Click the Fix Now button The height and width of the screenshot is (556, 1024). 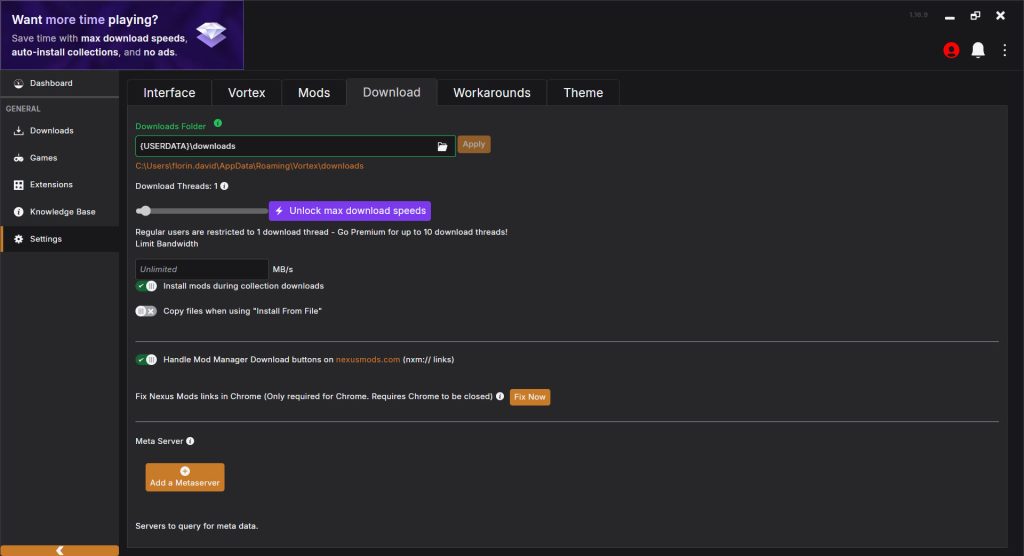[x=530, y=397]
